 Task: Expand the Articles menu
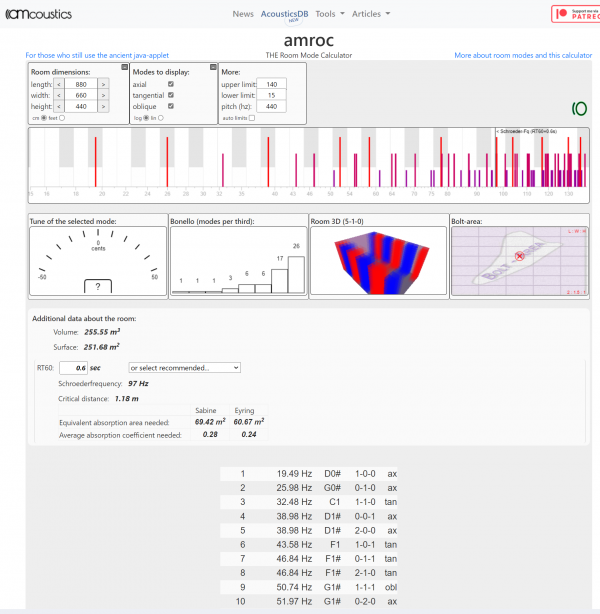coord(370,14)
